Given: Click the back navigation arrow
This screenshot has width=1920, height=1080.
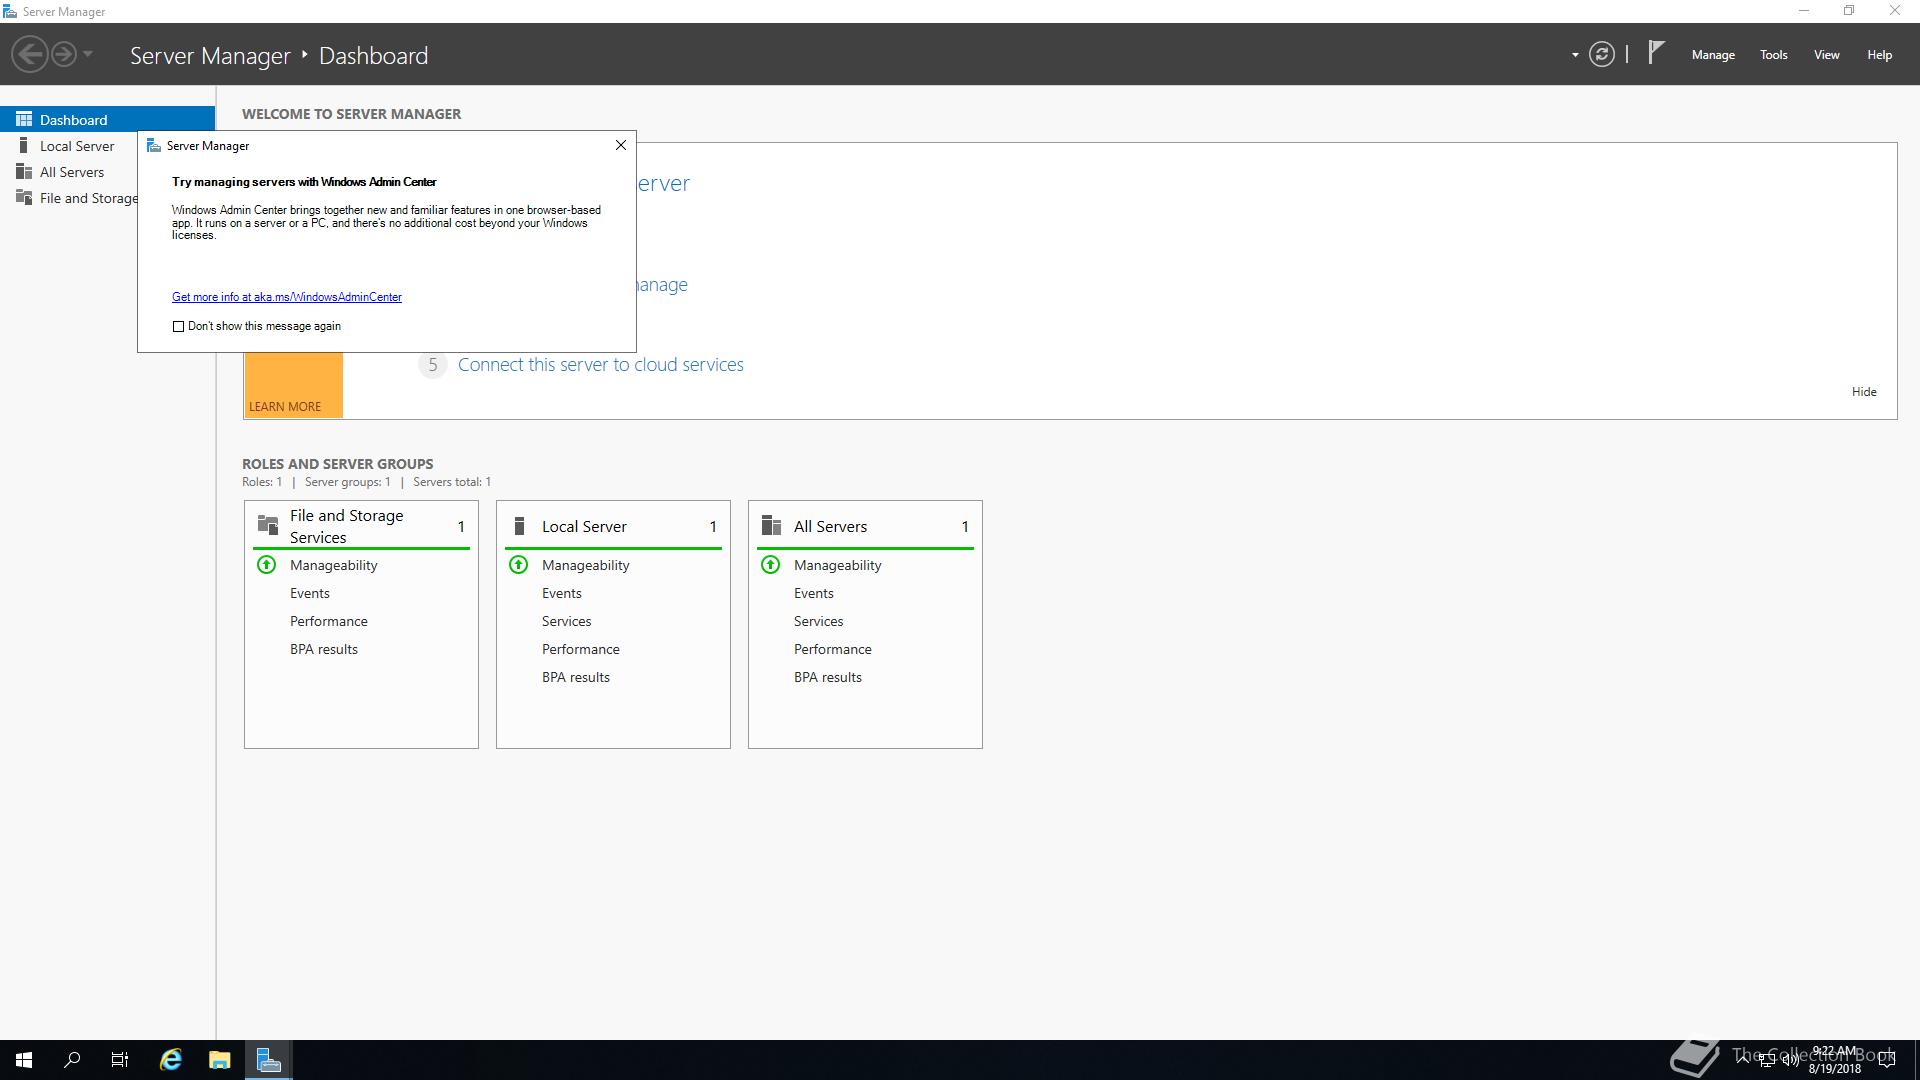Looking at the screenshot, I should click(x=30, y=54).
